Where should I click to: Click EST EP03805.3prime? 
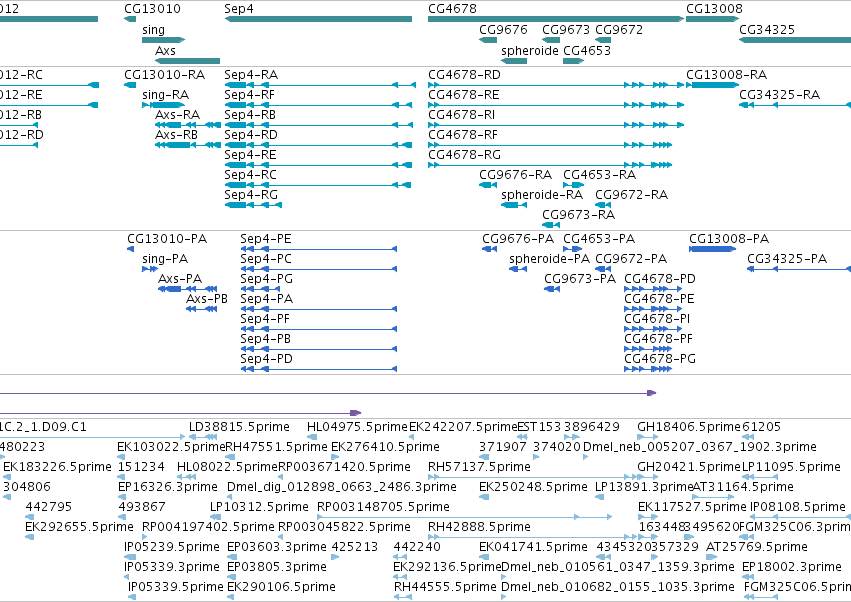231,578
